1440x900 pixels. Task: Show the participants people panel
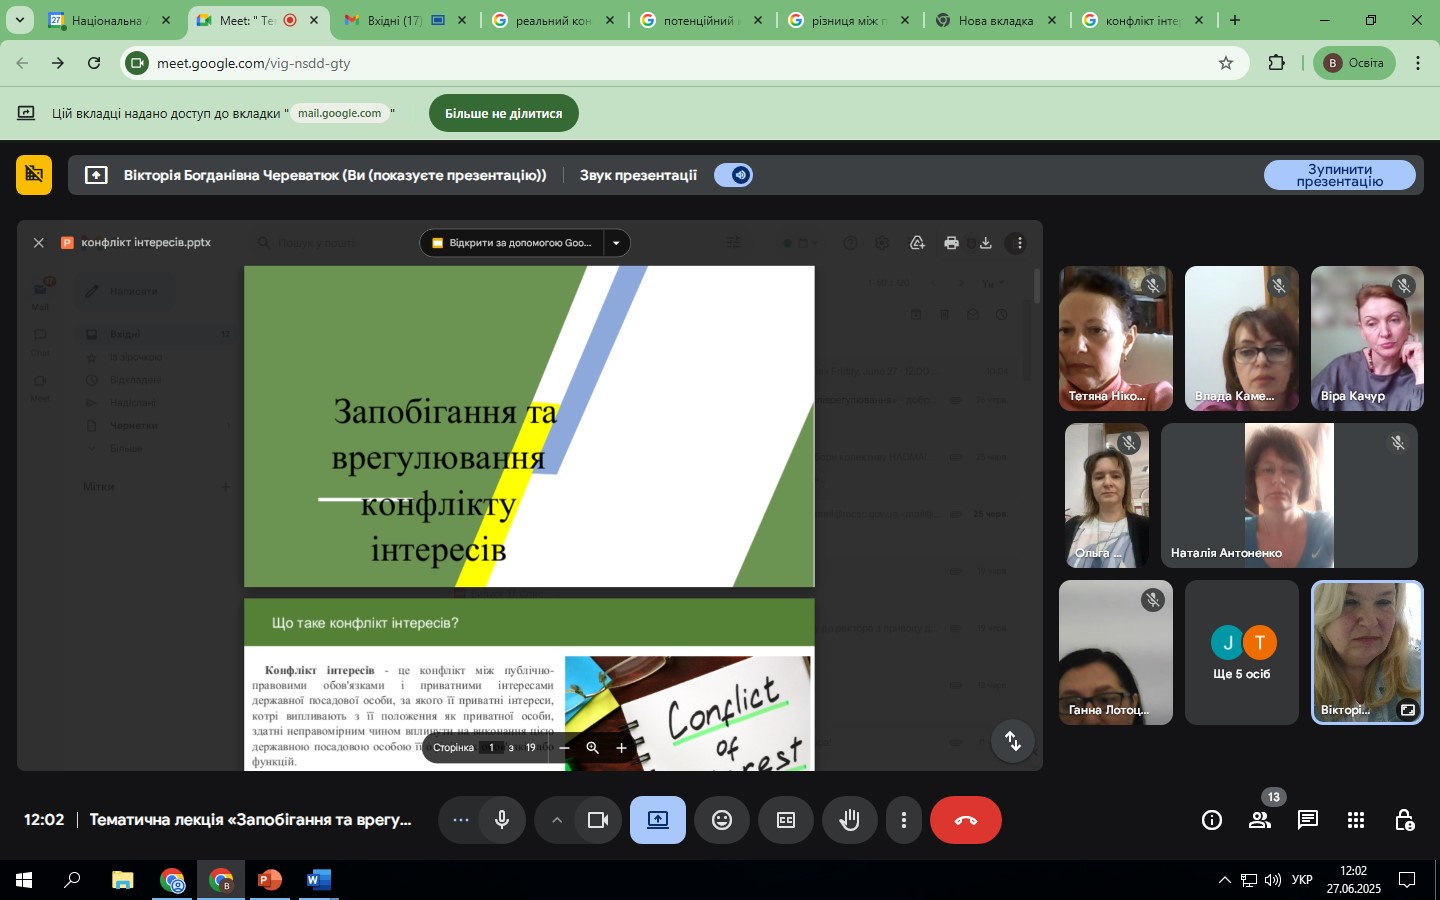pos(1260,820)
